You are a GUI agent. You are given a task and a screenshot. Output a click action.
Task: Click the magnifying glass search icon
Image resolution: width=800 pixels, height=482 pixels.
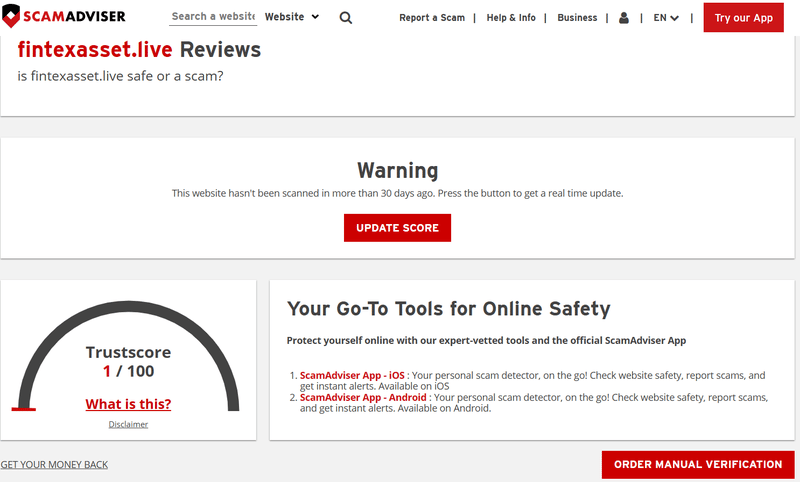(345, 18)
